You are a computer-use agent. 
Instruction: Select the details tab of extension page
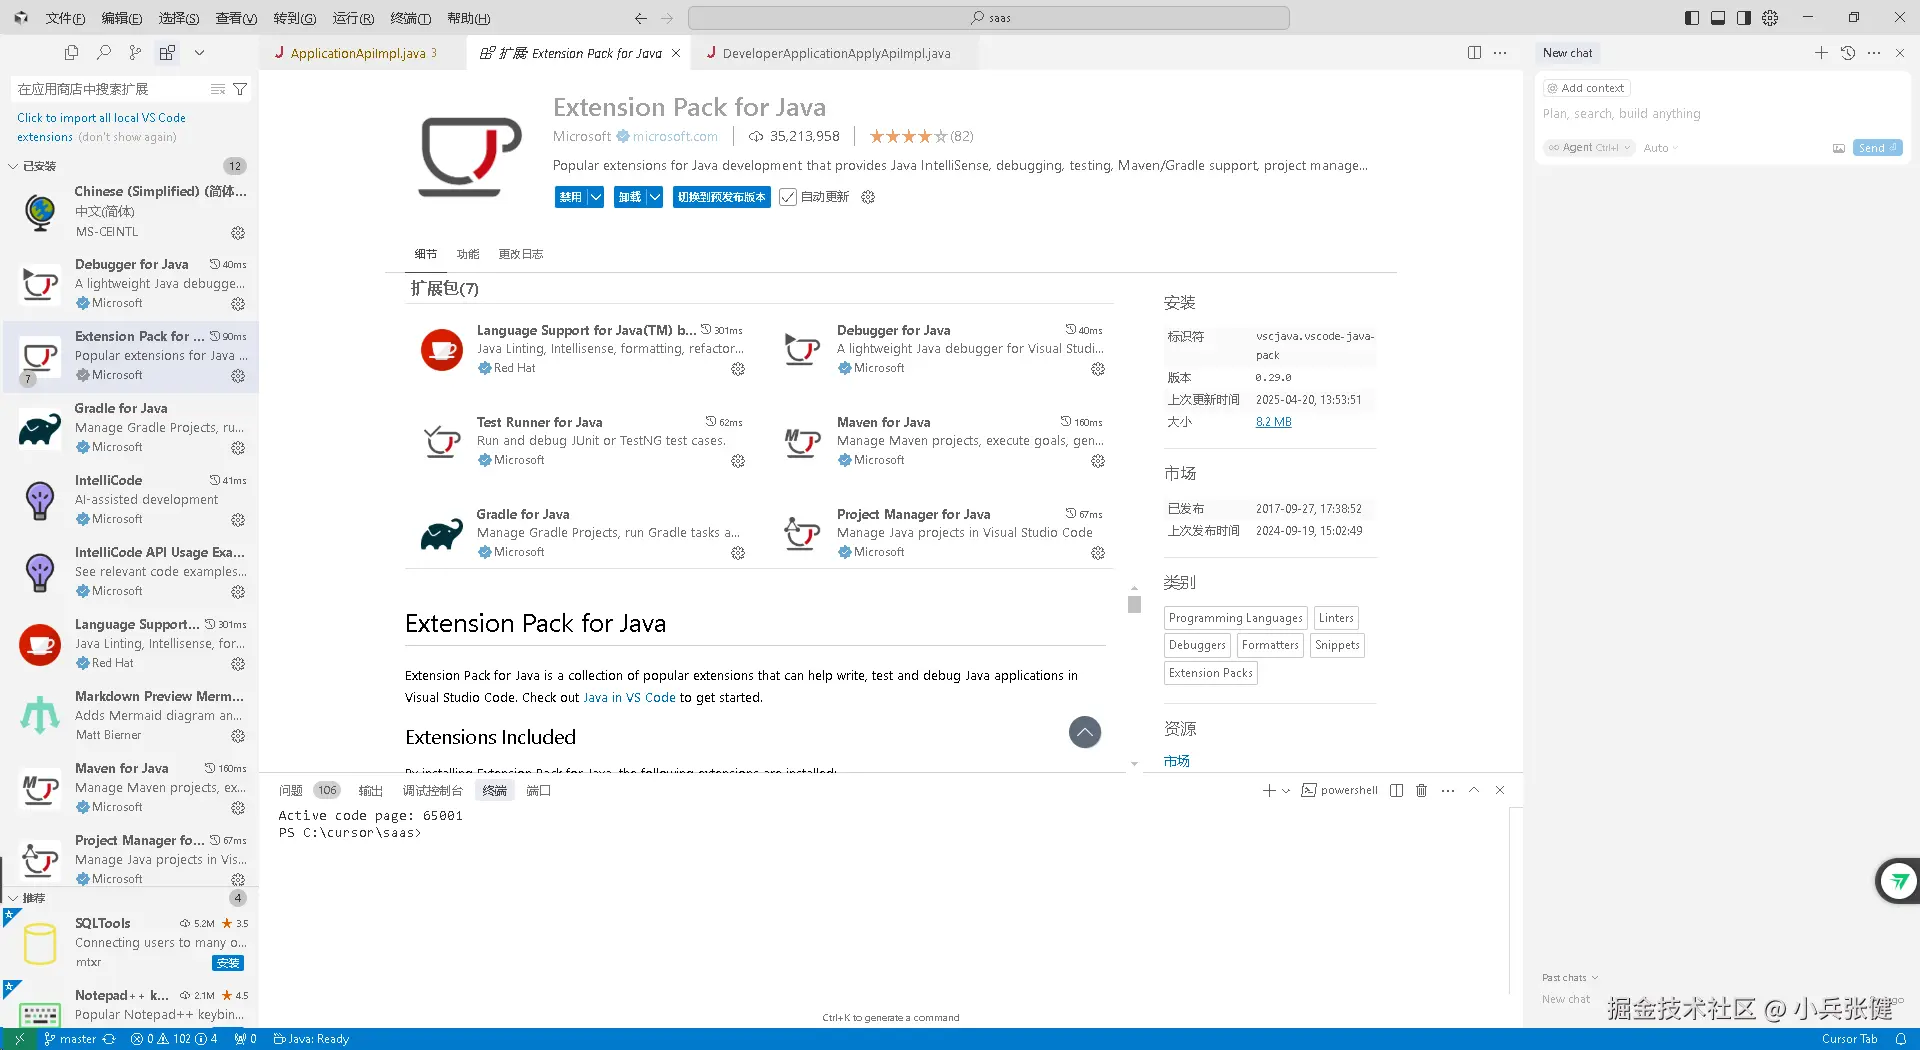[x=426, y=254]
